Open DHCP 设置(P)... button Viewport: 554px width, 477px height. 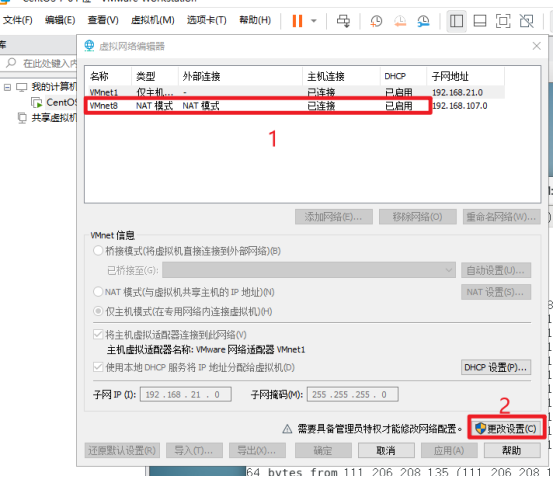click(496, 367)
